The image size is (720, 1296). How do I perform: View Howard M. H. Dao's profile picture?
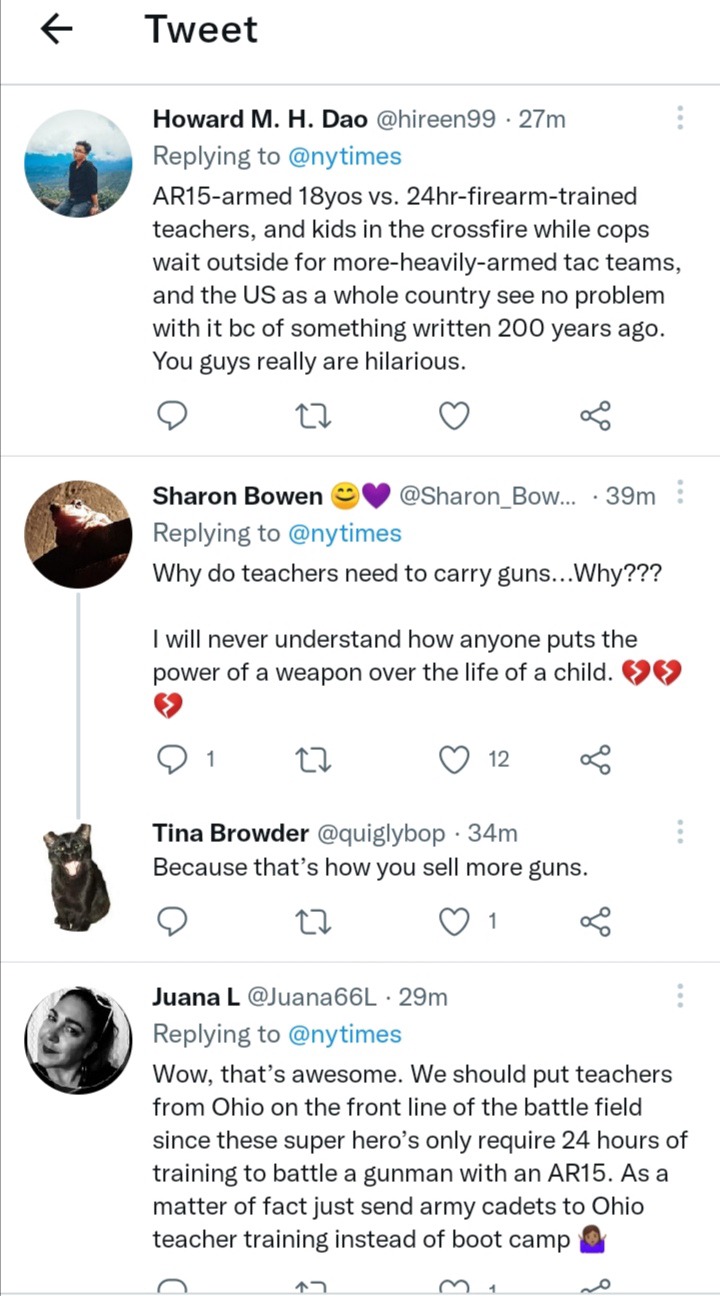78,164
